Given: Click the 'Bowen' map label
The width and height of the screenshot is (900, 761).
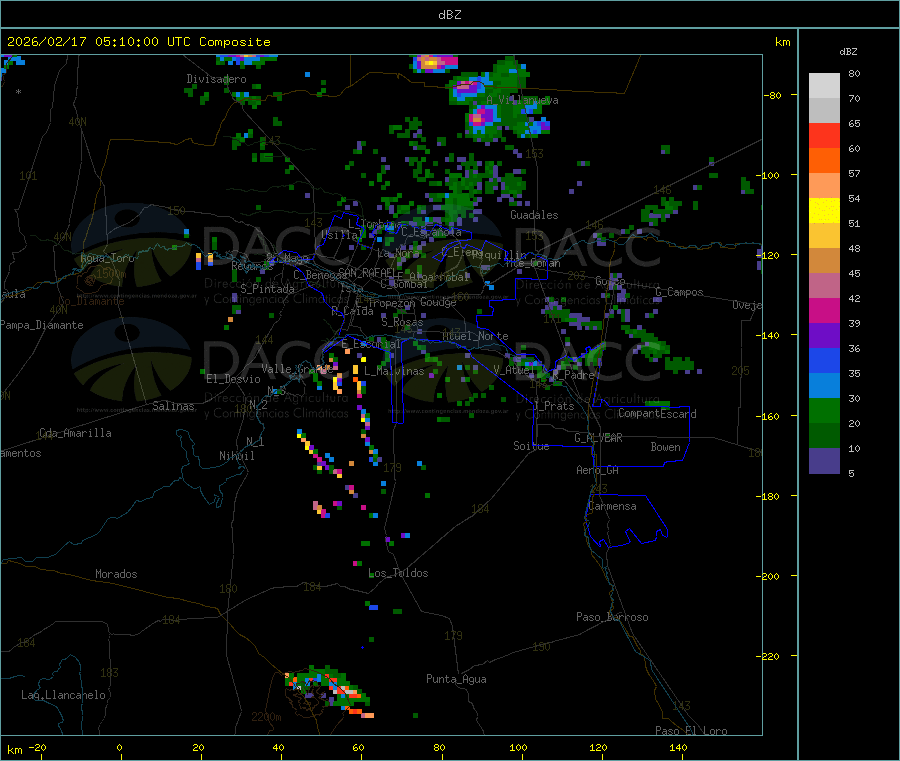Looking at the screenshot, I should (666, 447).
